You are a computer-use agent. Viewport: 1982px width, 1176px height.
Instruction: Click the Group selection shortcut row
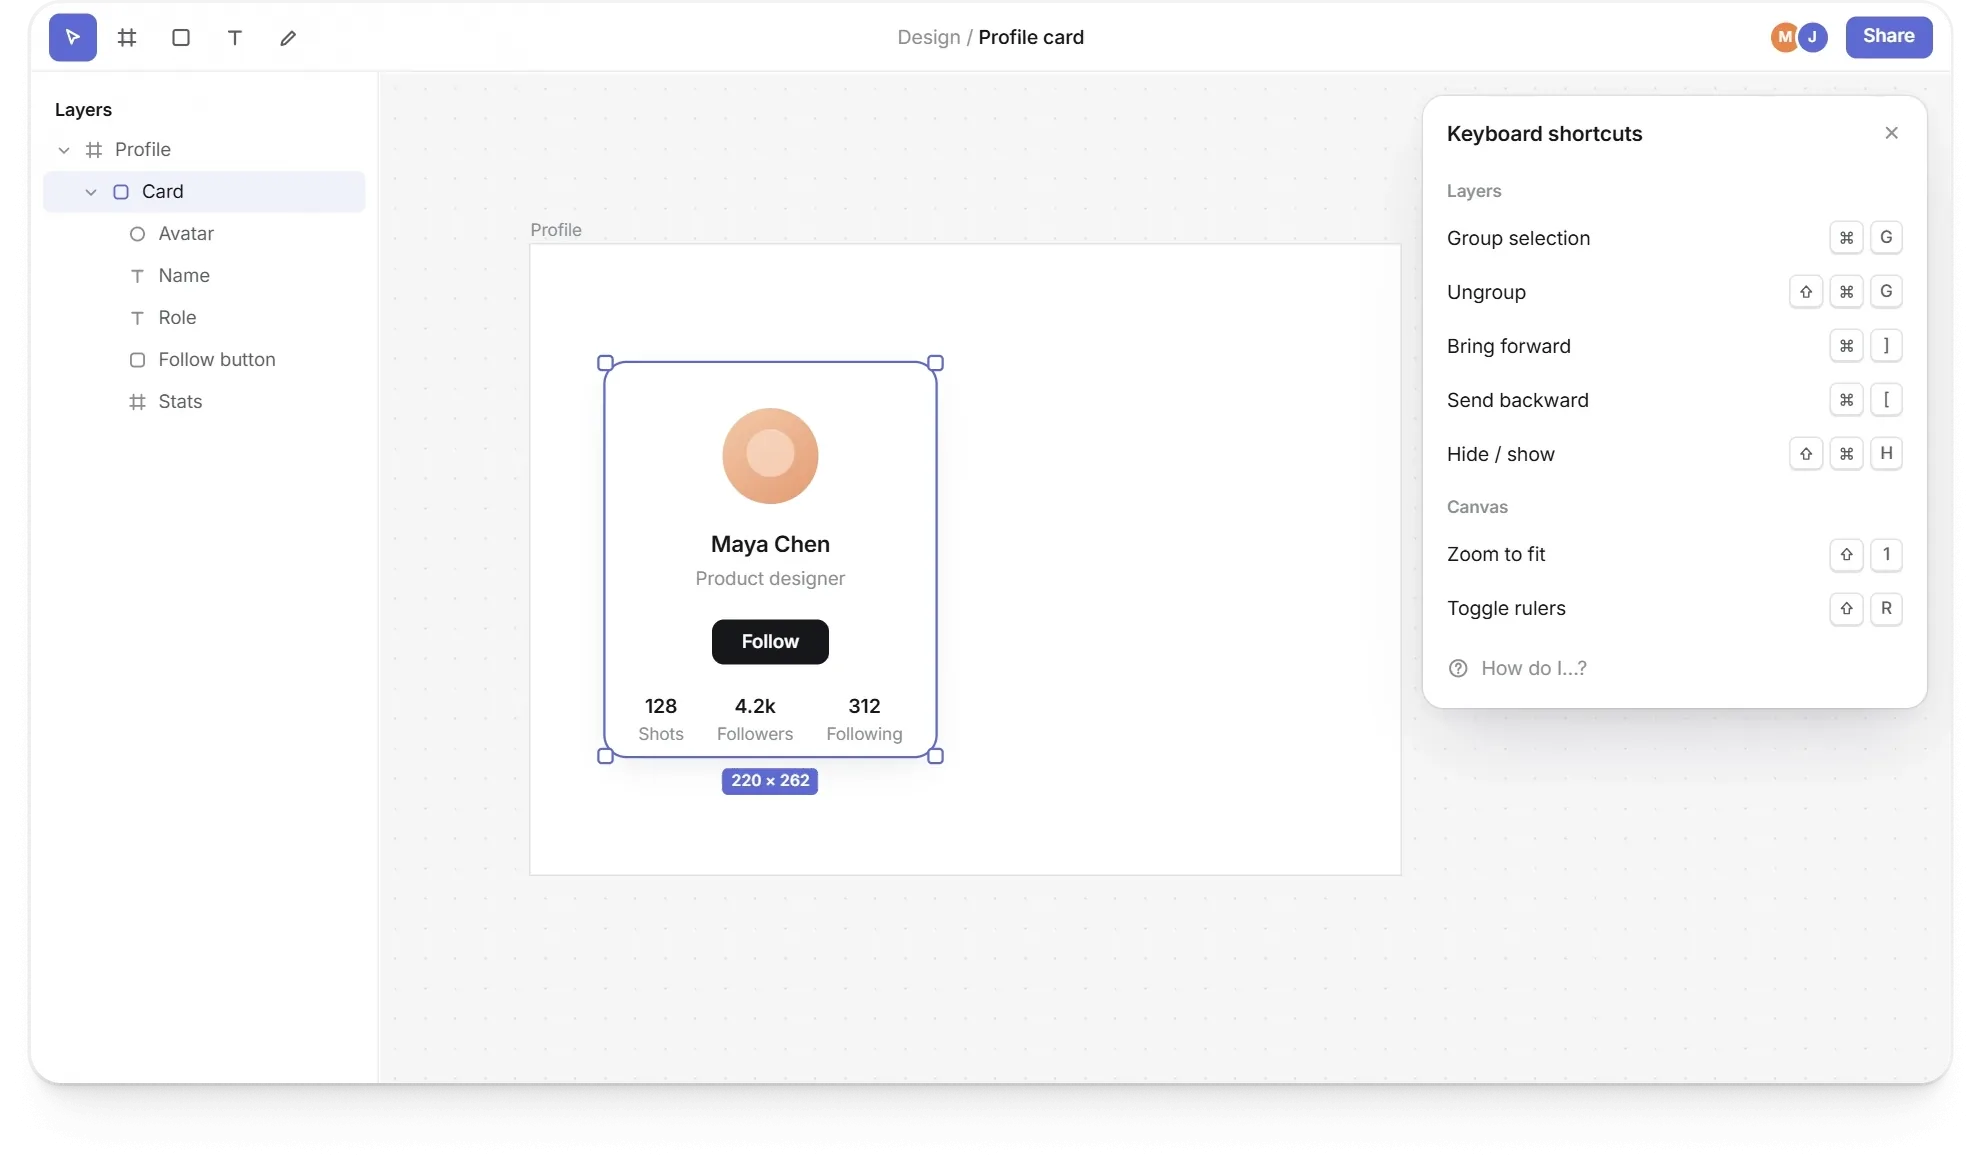[1674, 238]
